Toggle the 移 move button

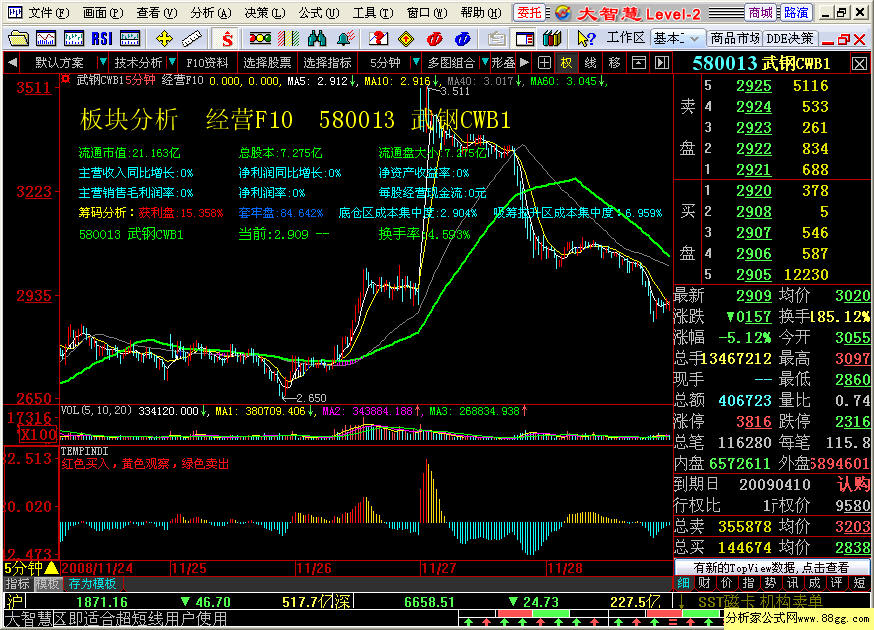(614, 62)
